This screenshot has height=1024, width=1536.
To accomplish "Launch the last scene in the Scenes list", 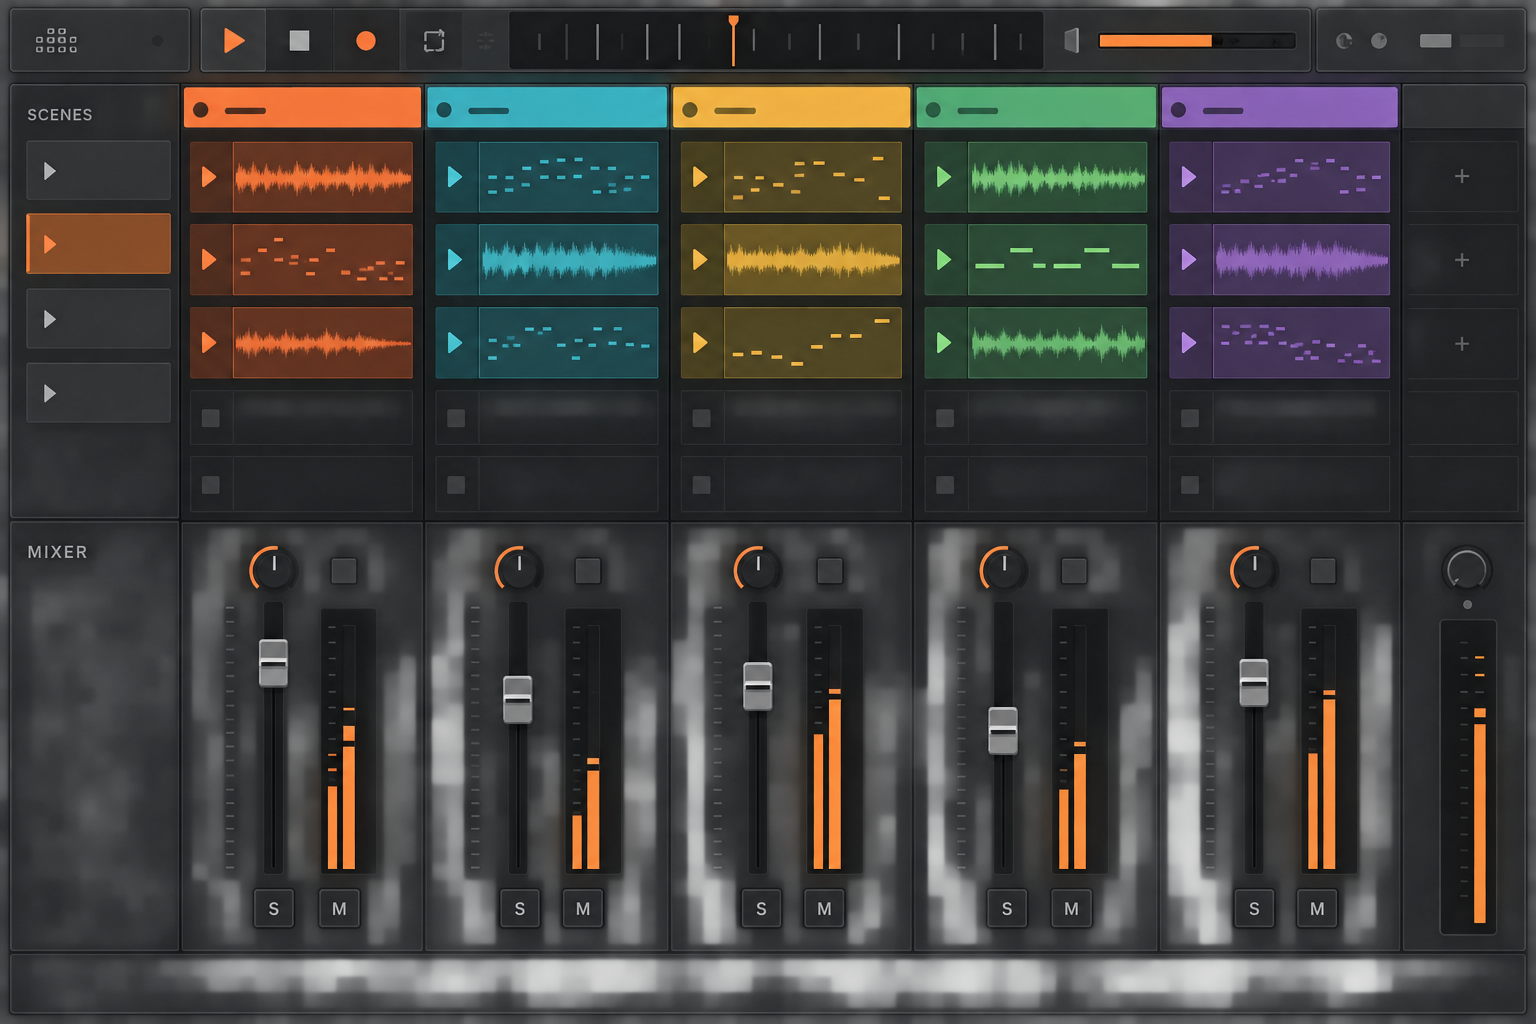I will click(98, 393).
